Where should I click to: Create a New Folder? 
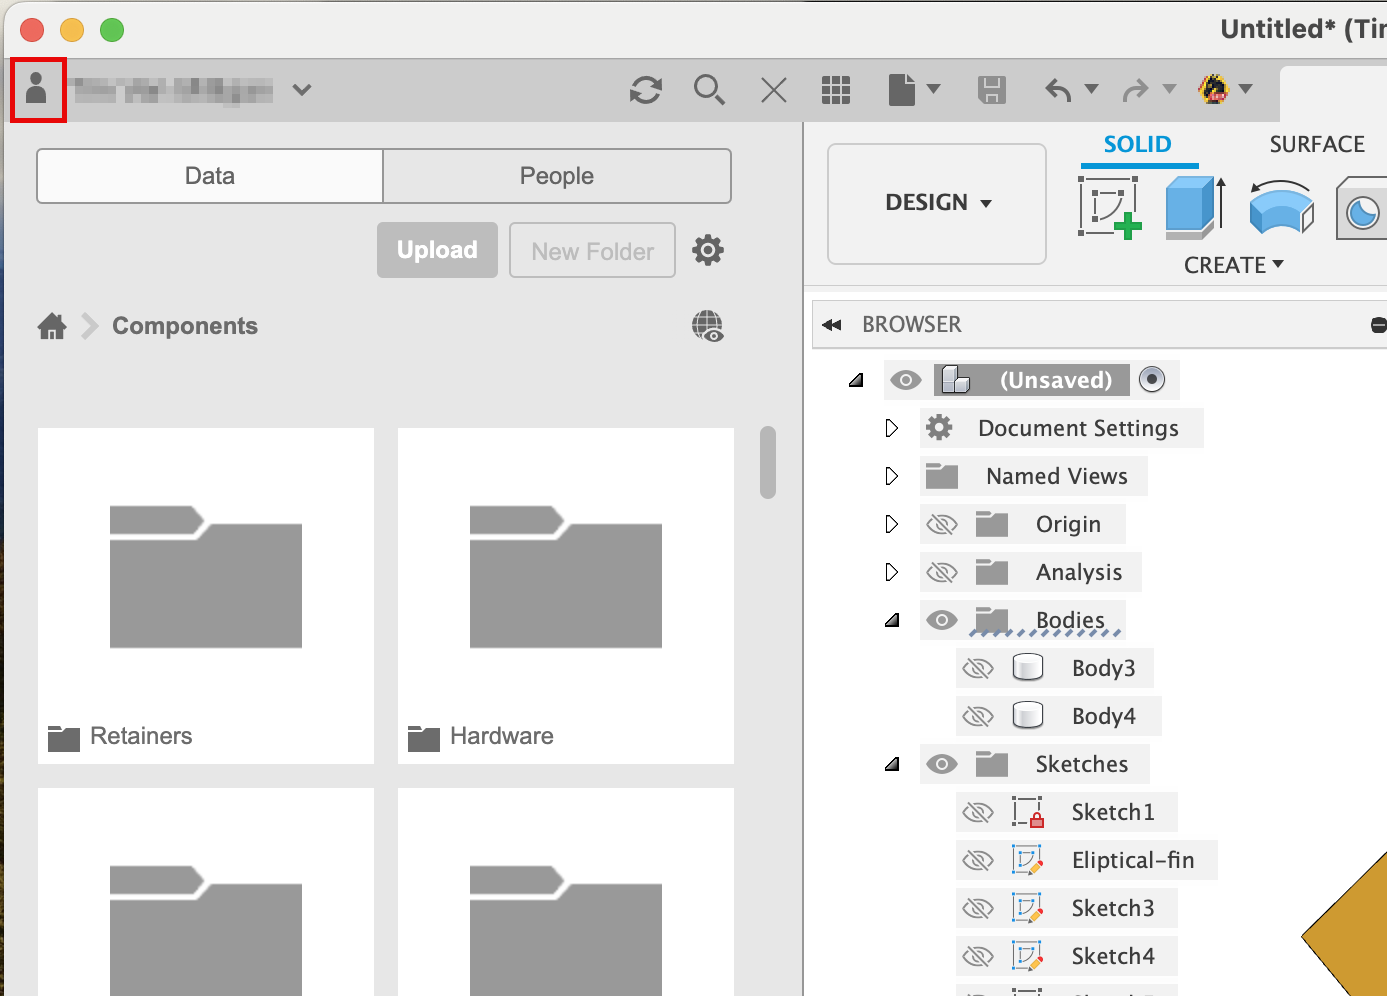coord(592,250)
